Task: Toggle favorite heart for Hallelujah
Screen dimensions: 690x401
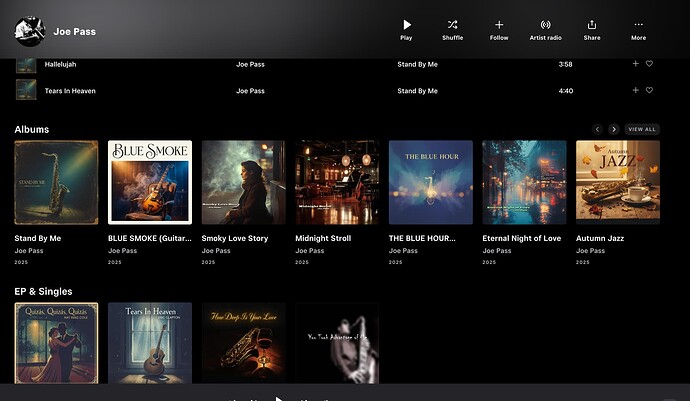Action: pos(649,64)
